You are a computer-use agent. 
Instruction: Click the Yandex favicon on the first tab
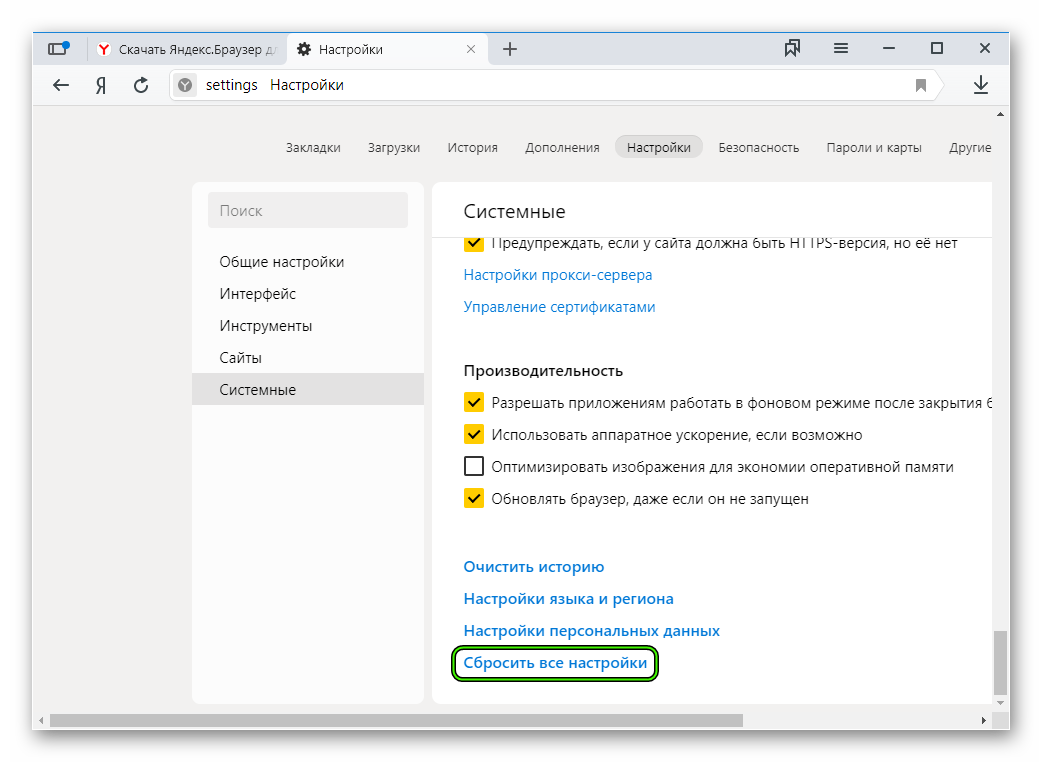(x=103, y=49)
